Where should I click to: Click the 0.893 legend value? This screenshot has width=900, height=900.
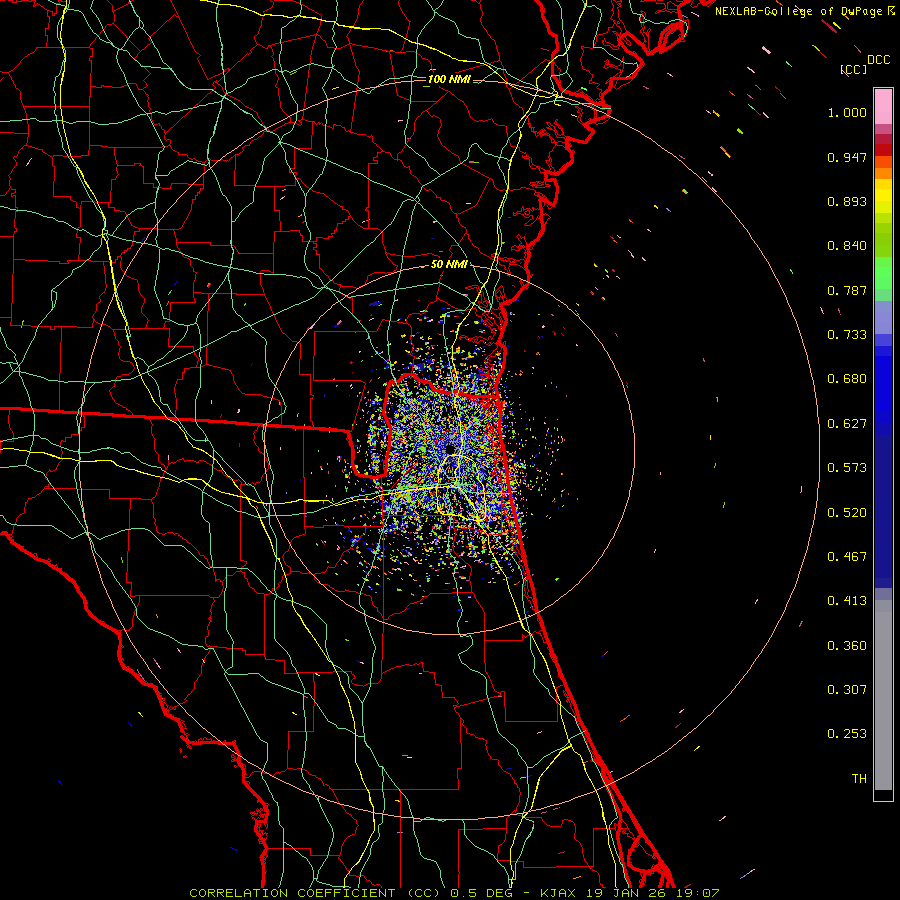[x=847, y=201]
